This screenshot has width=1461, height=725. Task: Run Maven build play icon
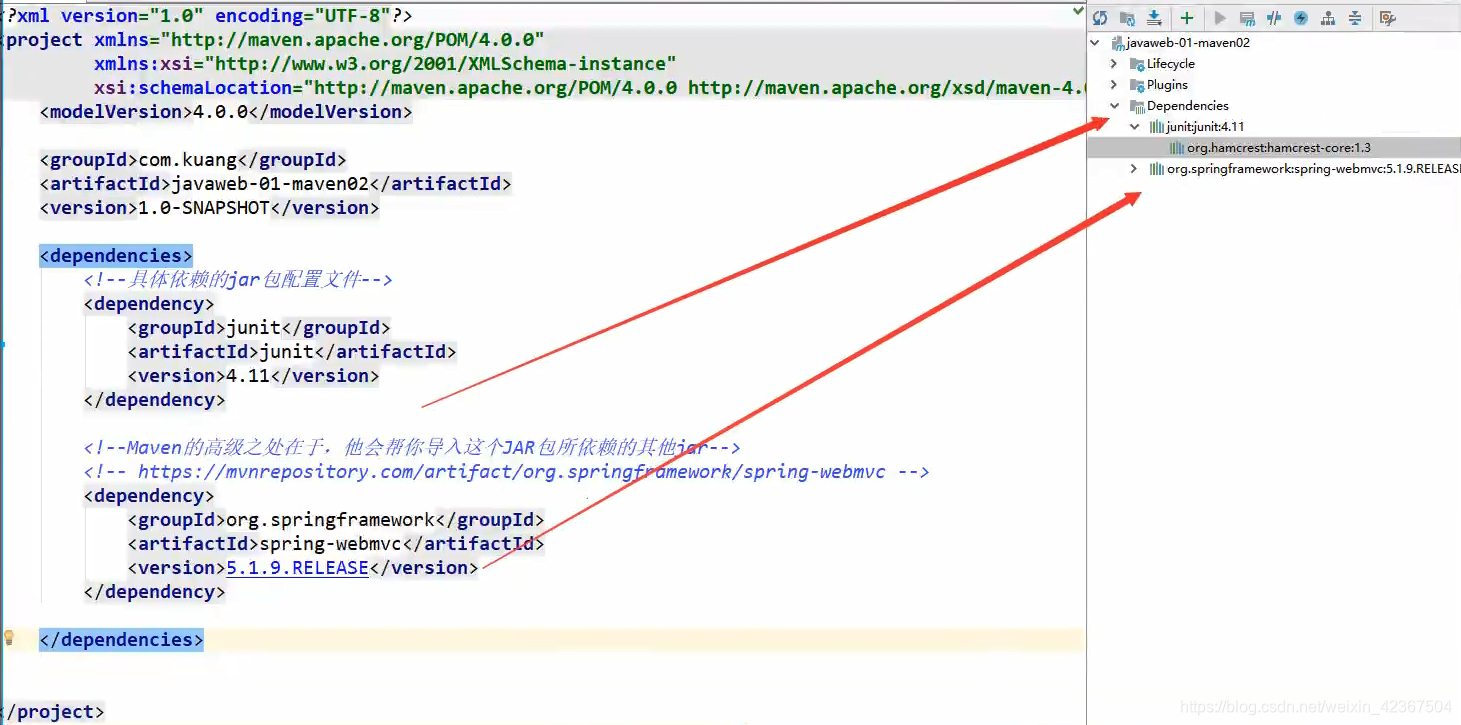(1220, 18)
